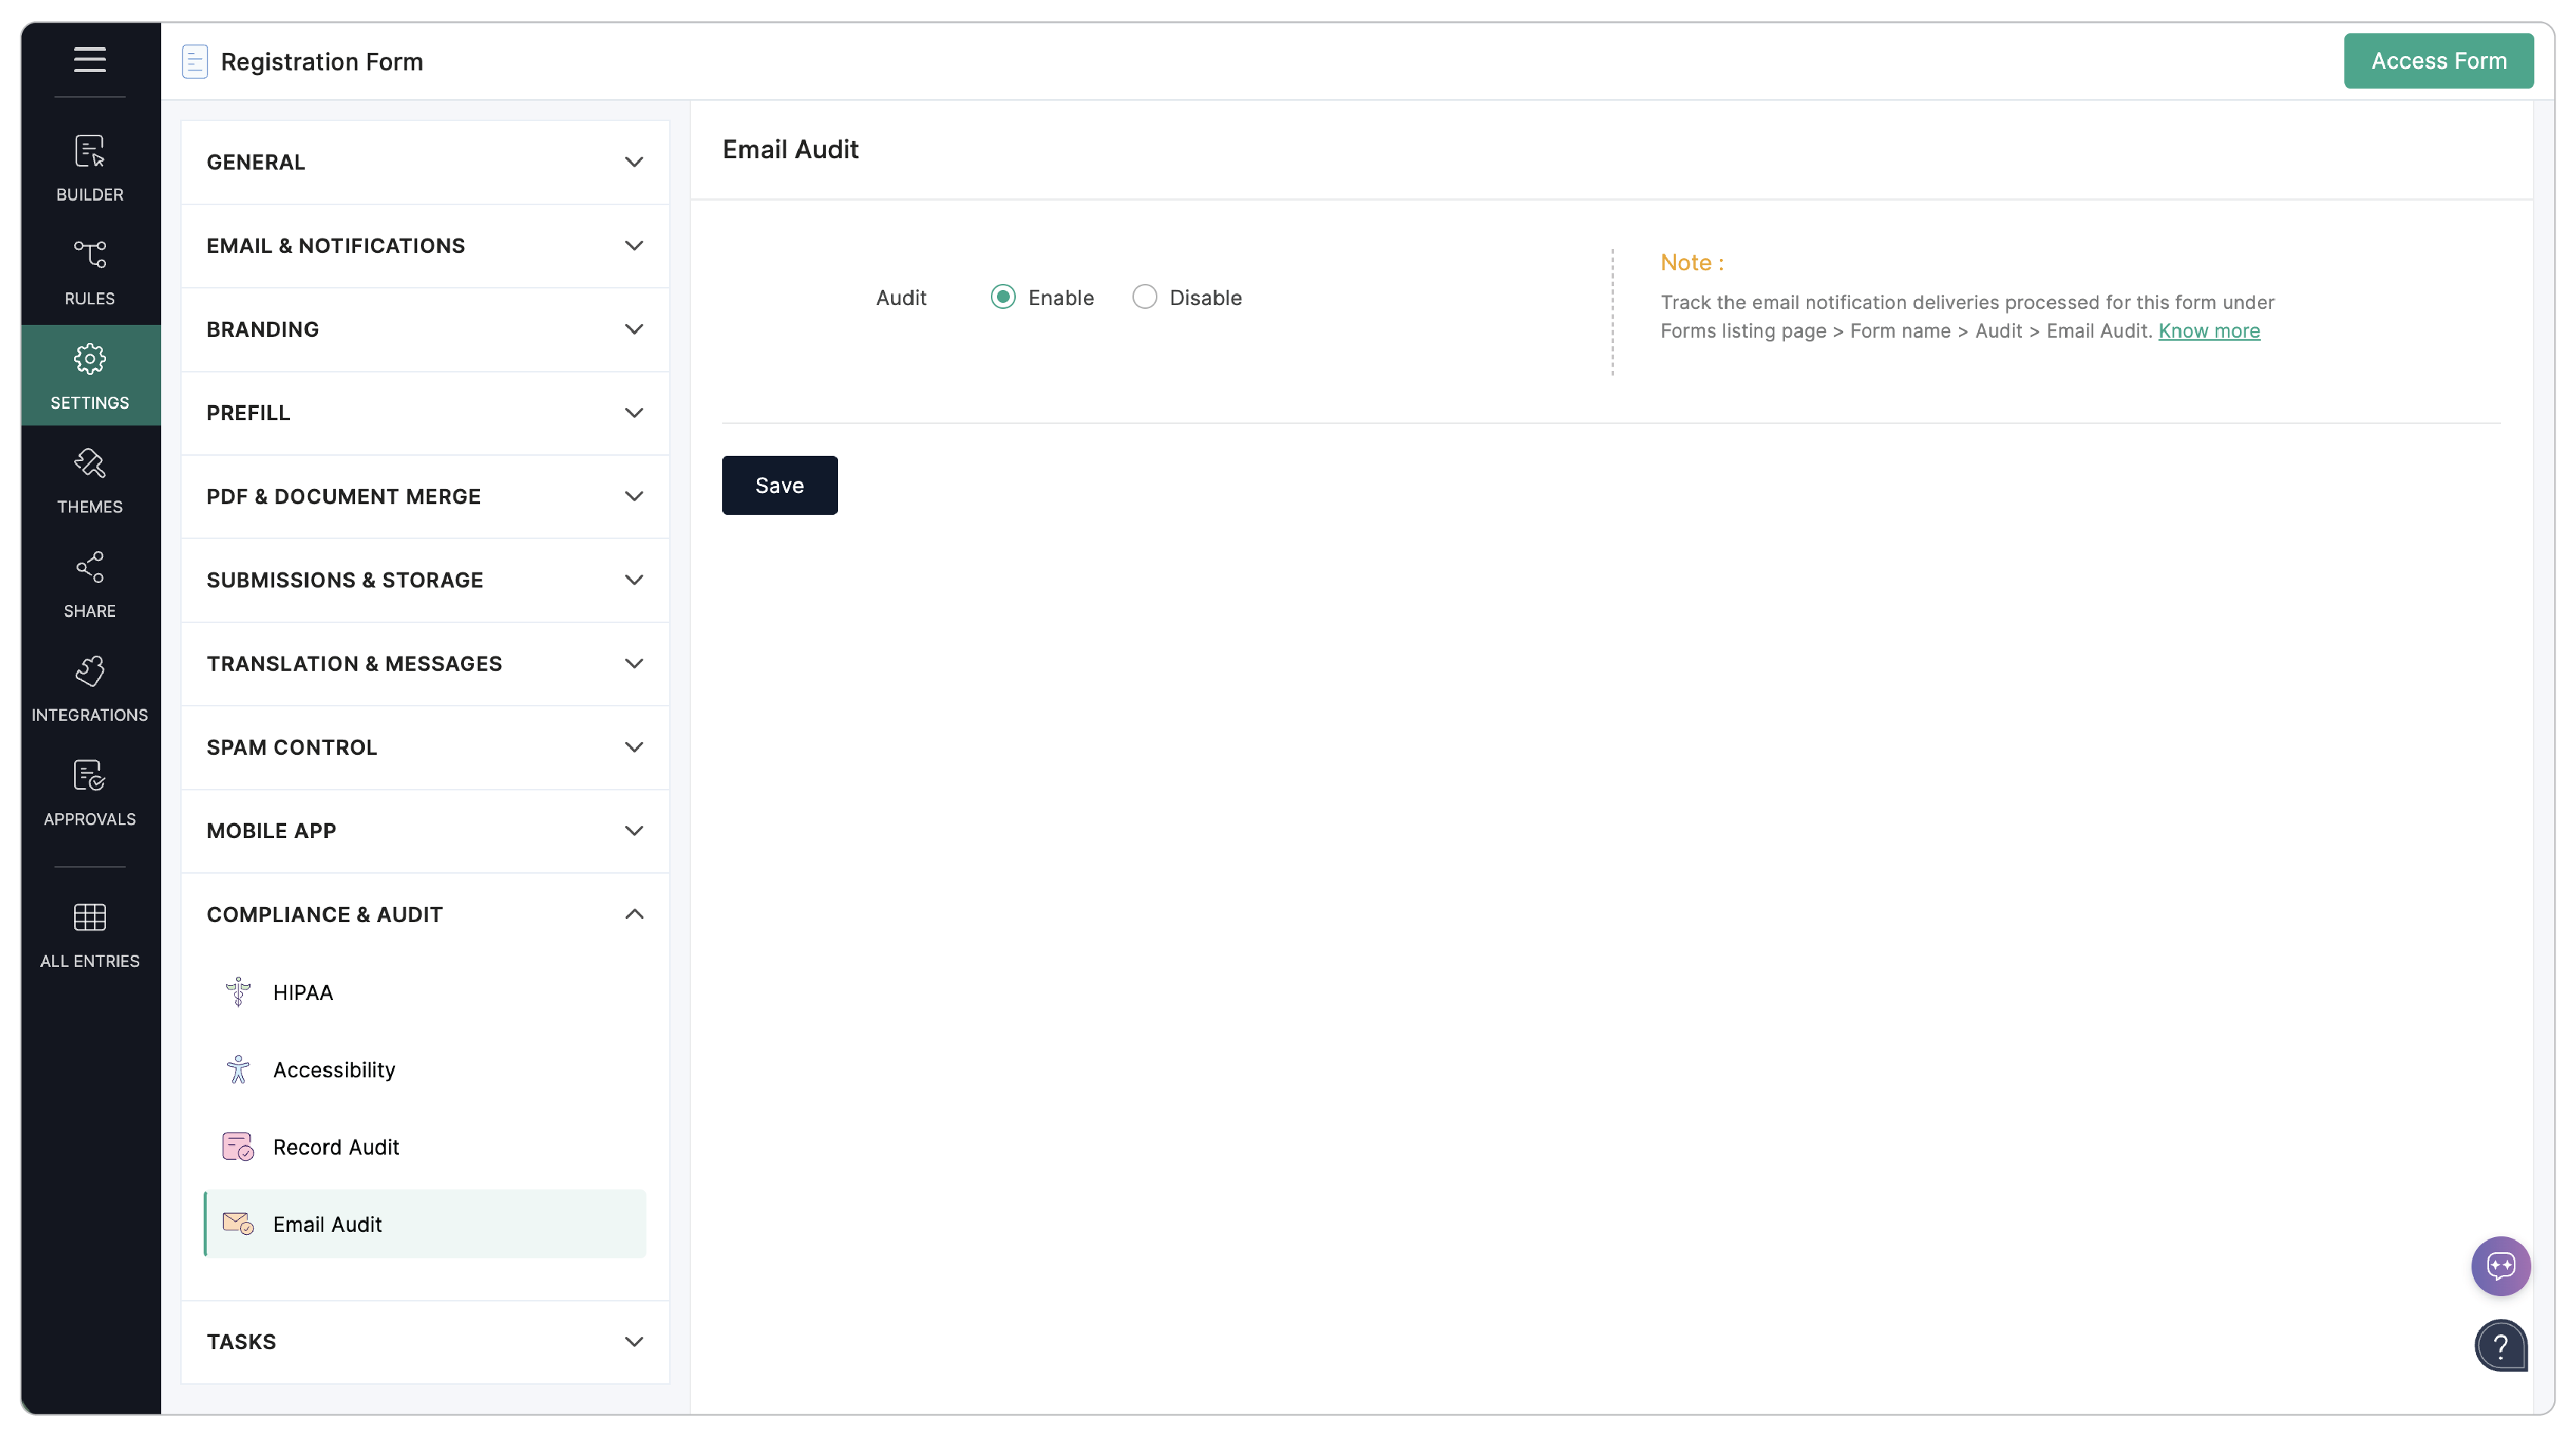Open the Record Audit setting
Viewport: 2576px width, 1437px height.
click(336, 1147)
